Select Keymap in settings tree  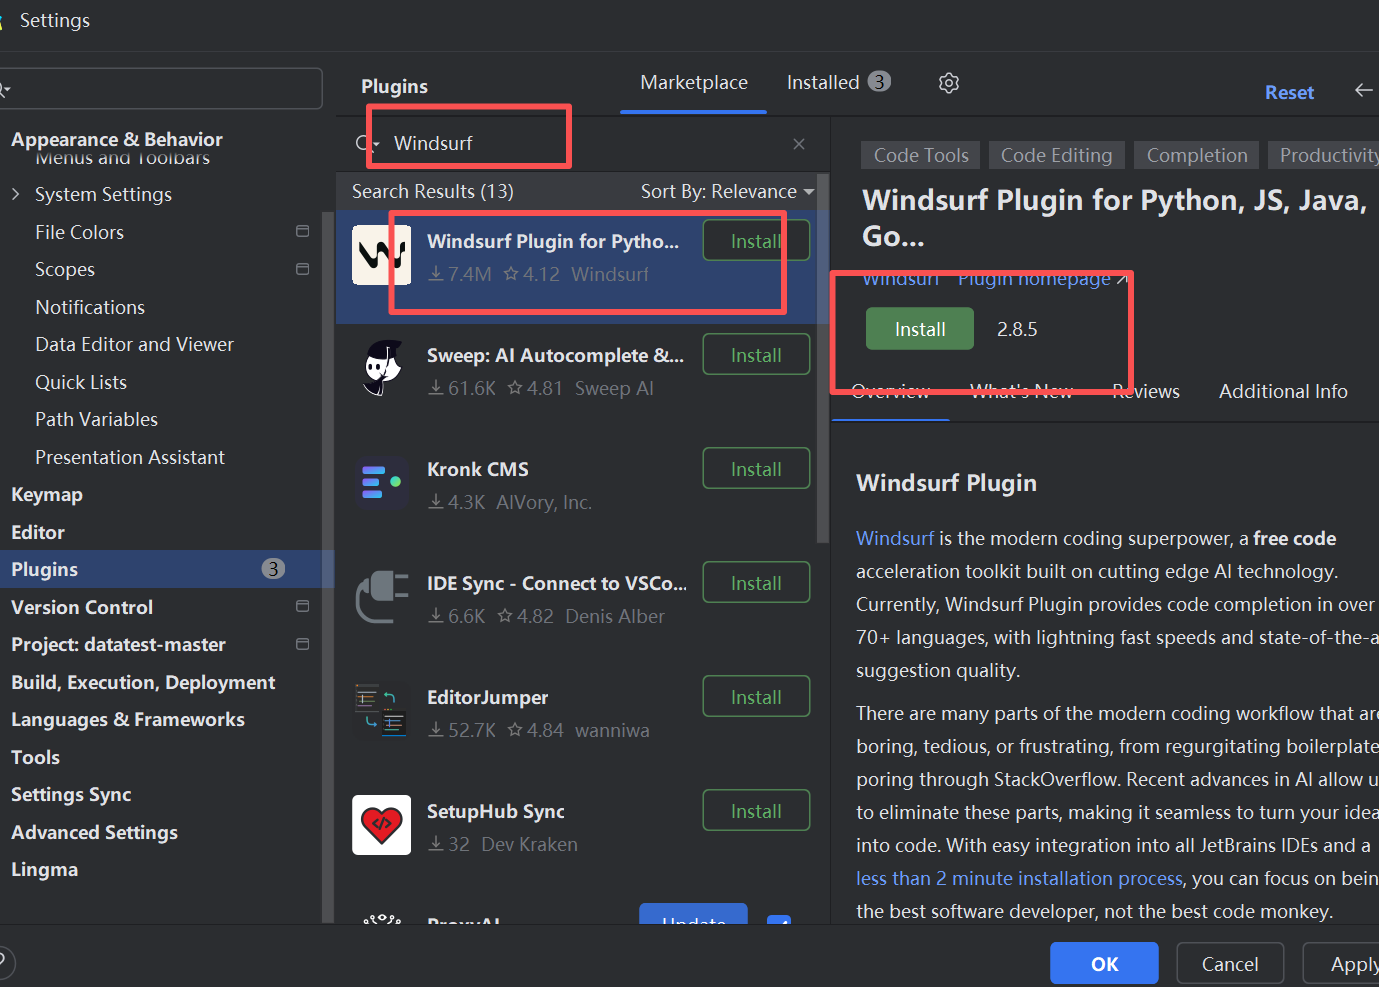47,494
